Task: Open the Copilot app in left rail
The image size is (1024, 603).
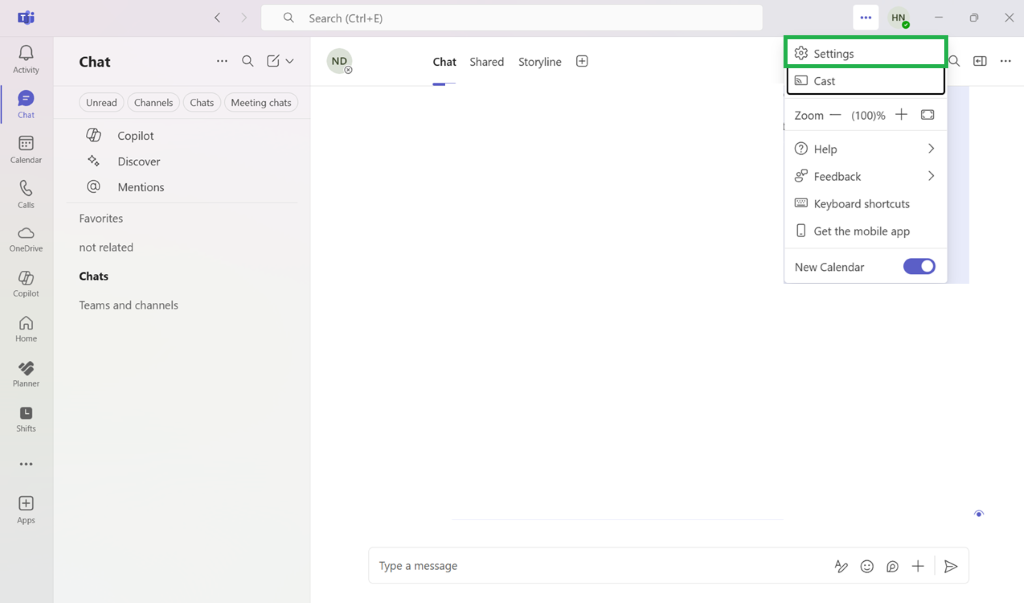Action: coord(26,284)
